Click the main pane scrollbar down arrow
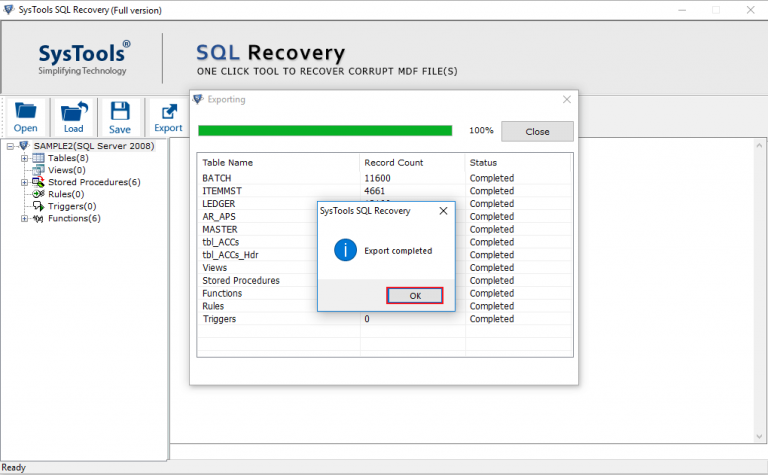This screenshot has width=768, height=475. pyautogui.click(x=759, y=437)
